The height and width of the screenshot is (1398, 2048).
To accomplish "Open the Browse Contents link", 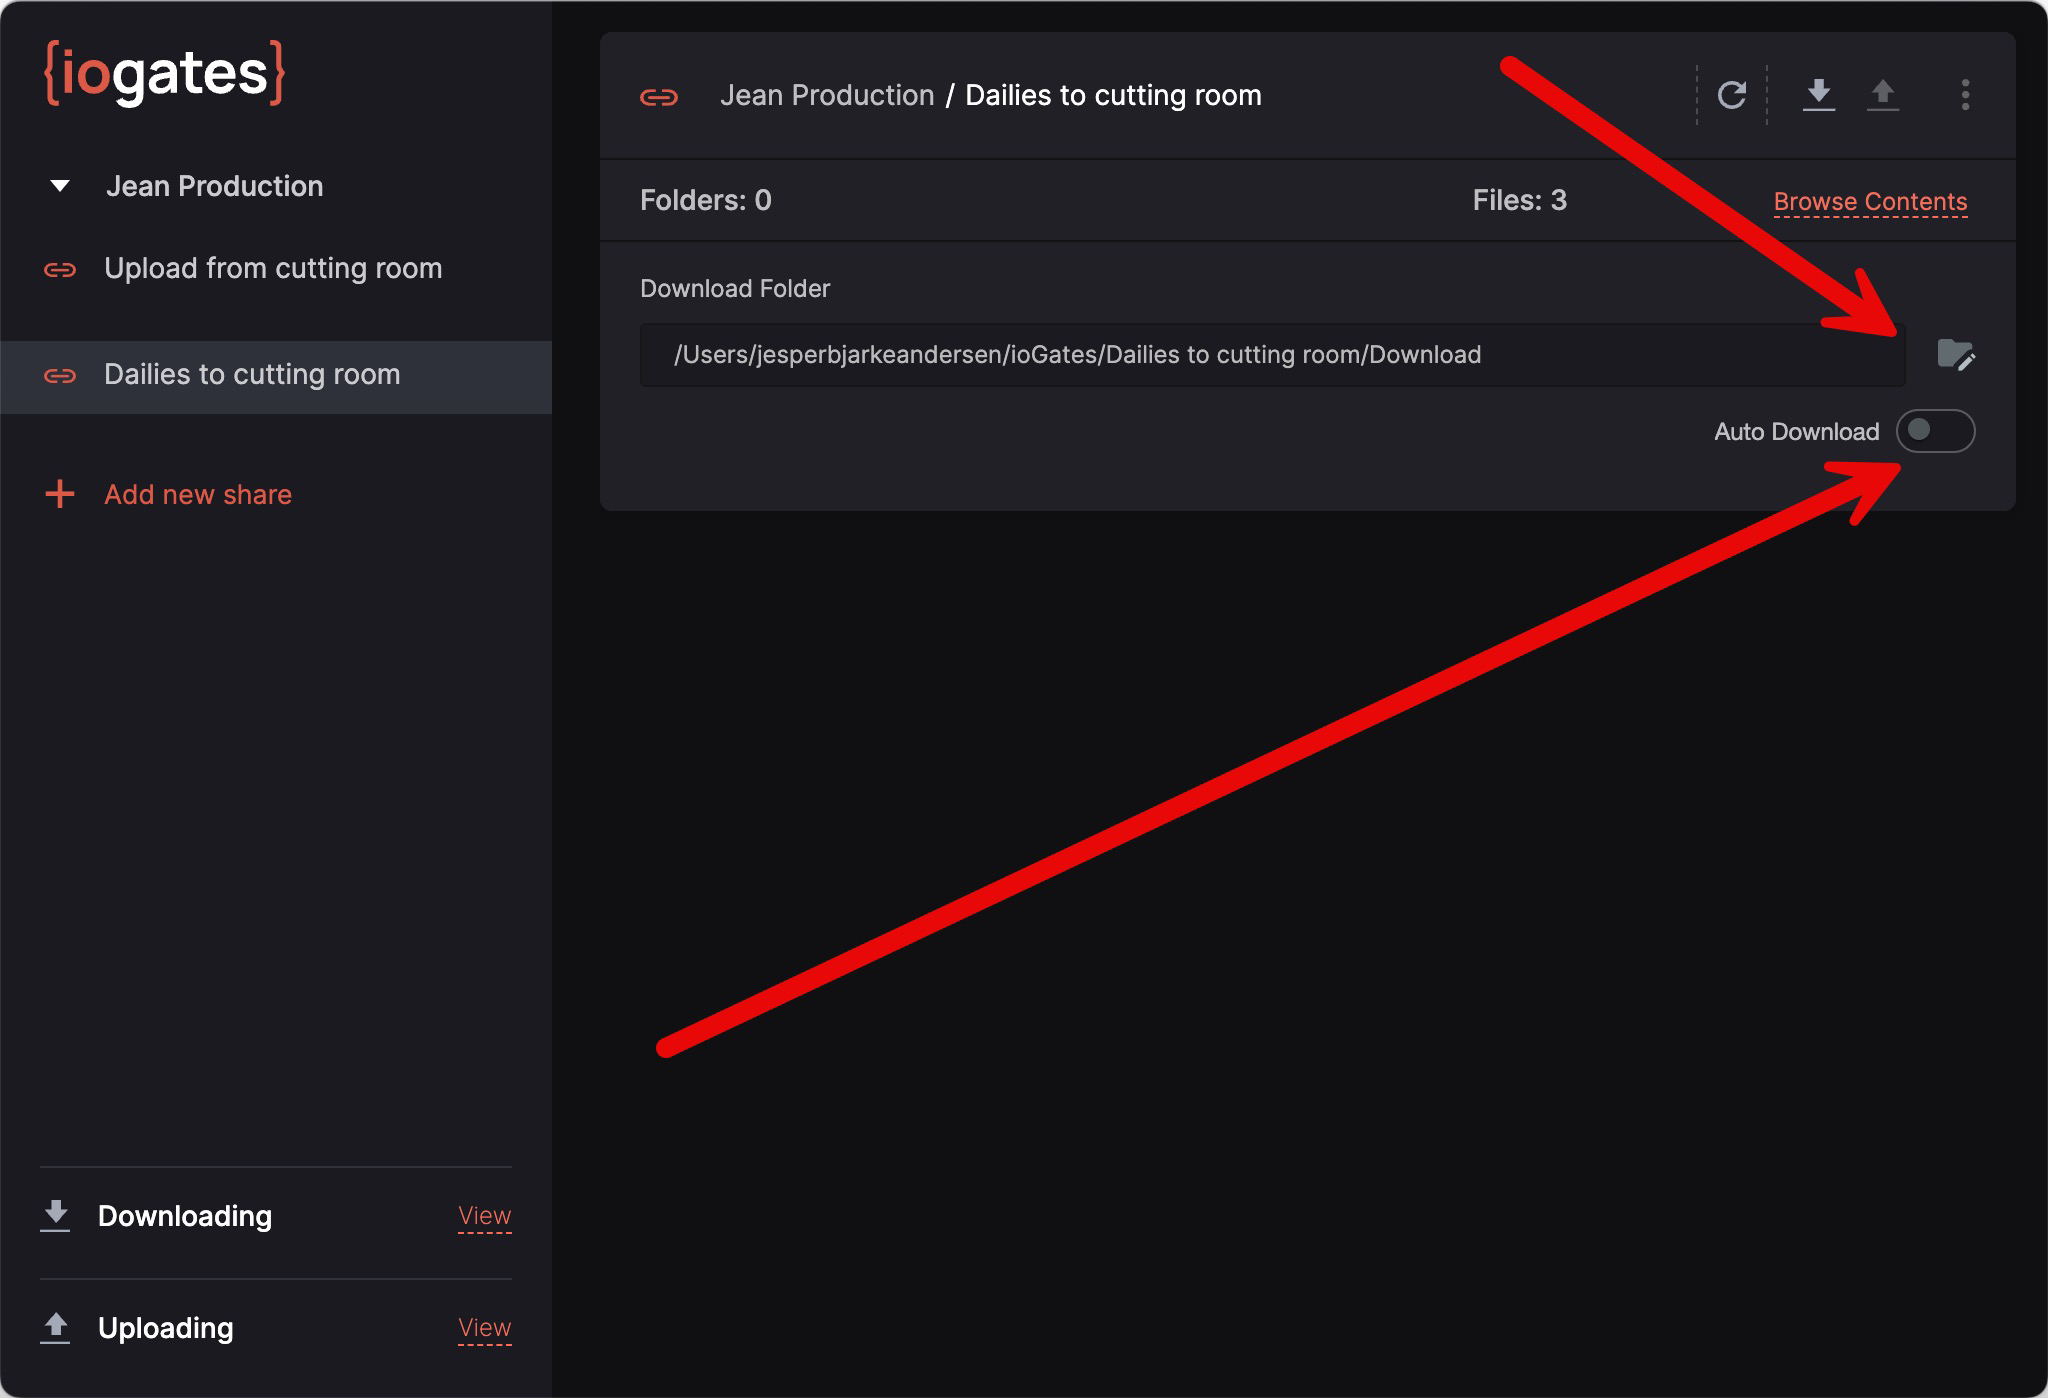I will point(1869,201).
